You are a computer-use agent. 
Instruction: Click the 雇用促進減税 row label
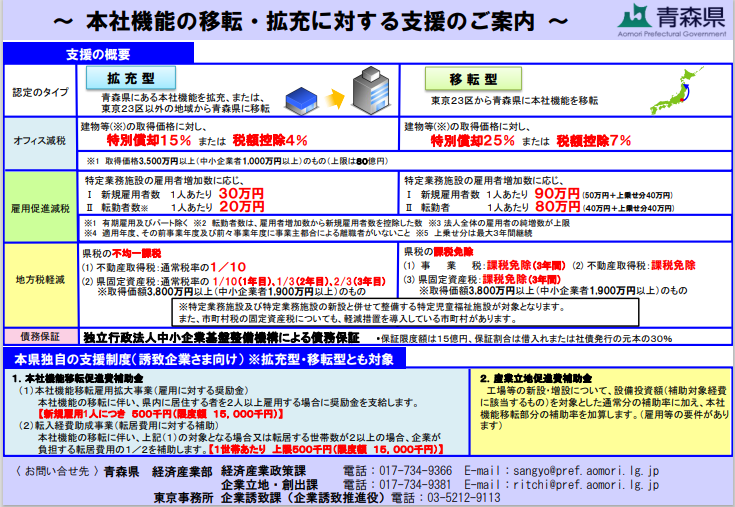(40, 208)
